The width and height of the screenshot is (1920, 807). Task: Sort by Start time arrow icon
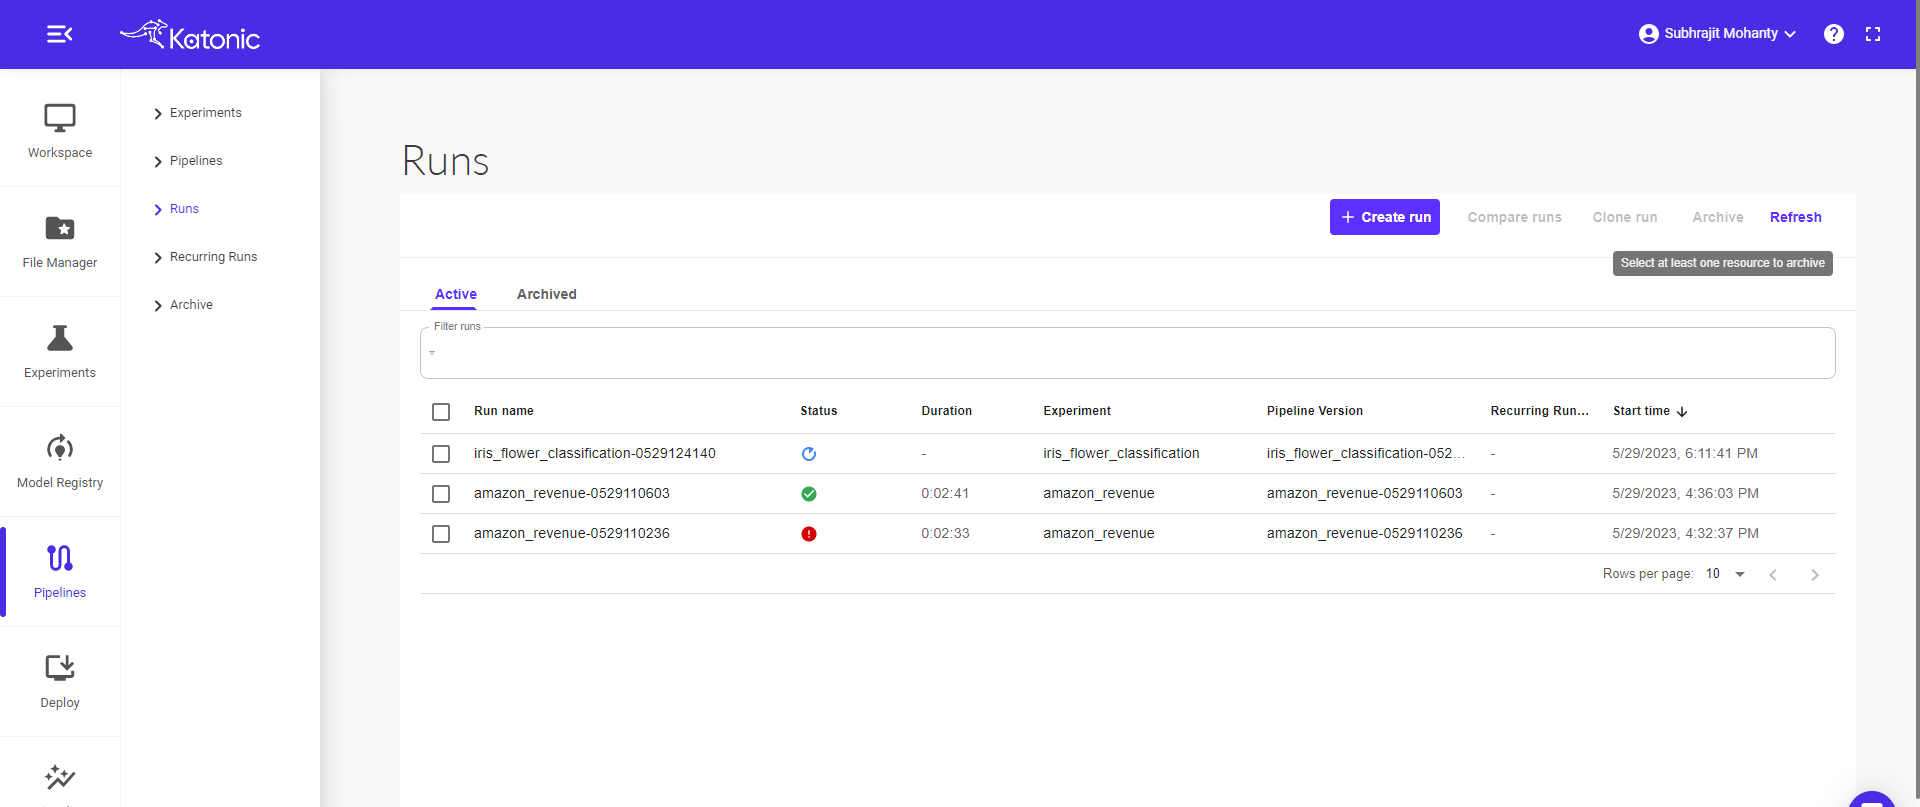click(x=1682, y=412)
